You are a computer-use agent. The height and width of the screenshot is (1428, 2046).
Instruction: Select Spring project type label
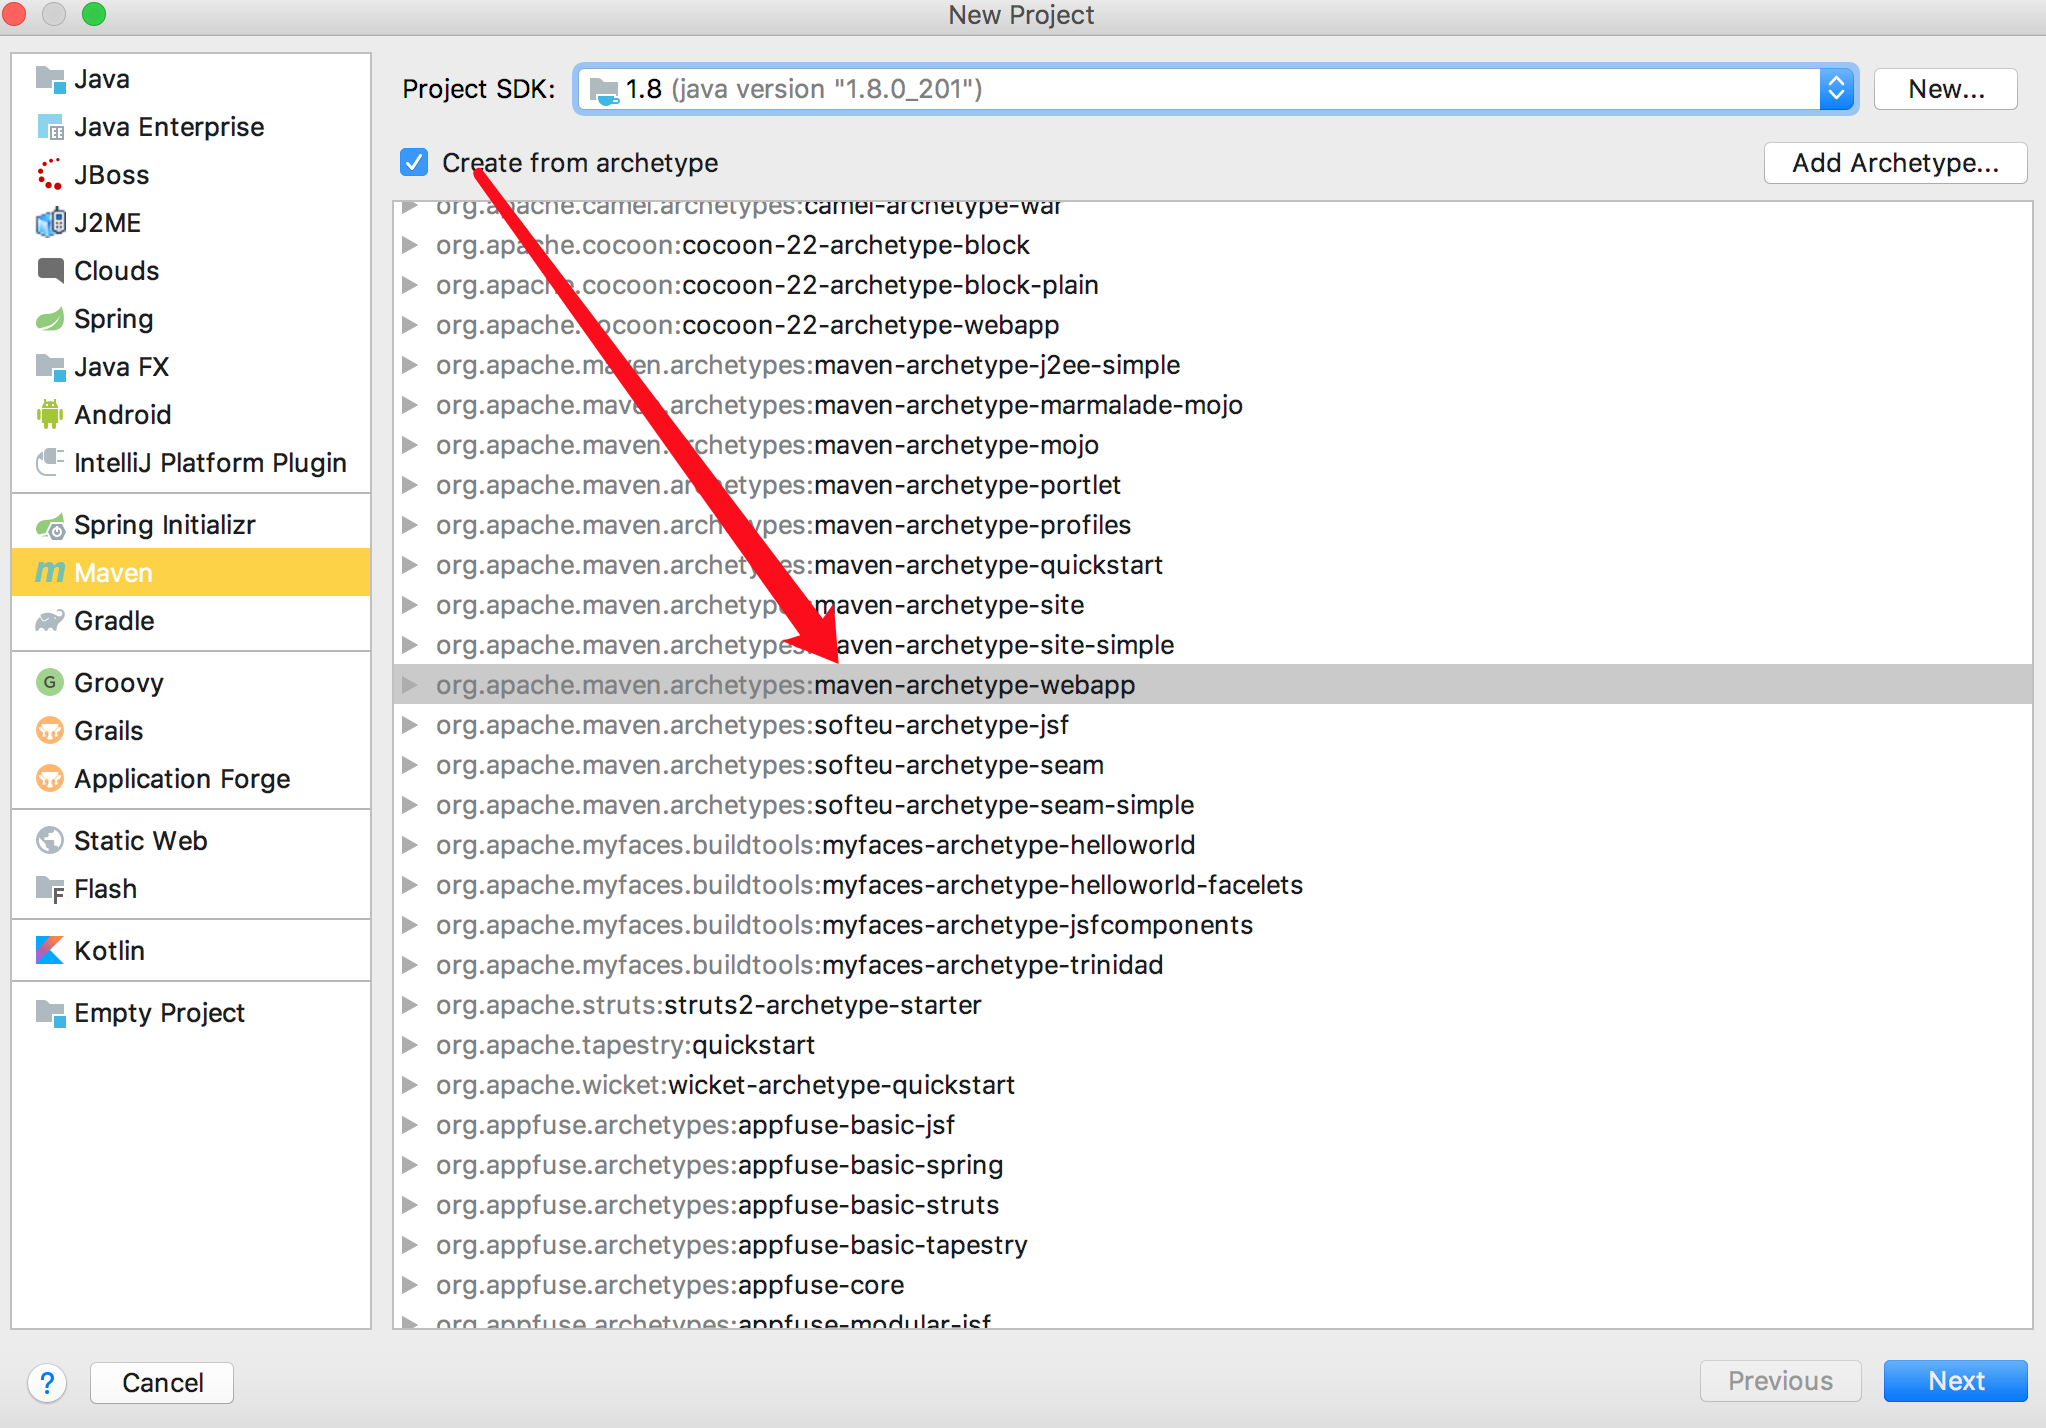[x=114, y=319]
